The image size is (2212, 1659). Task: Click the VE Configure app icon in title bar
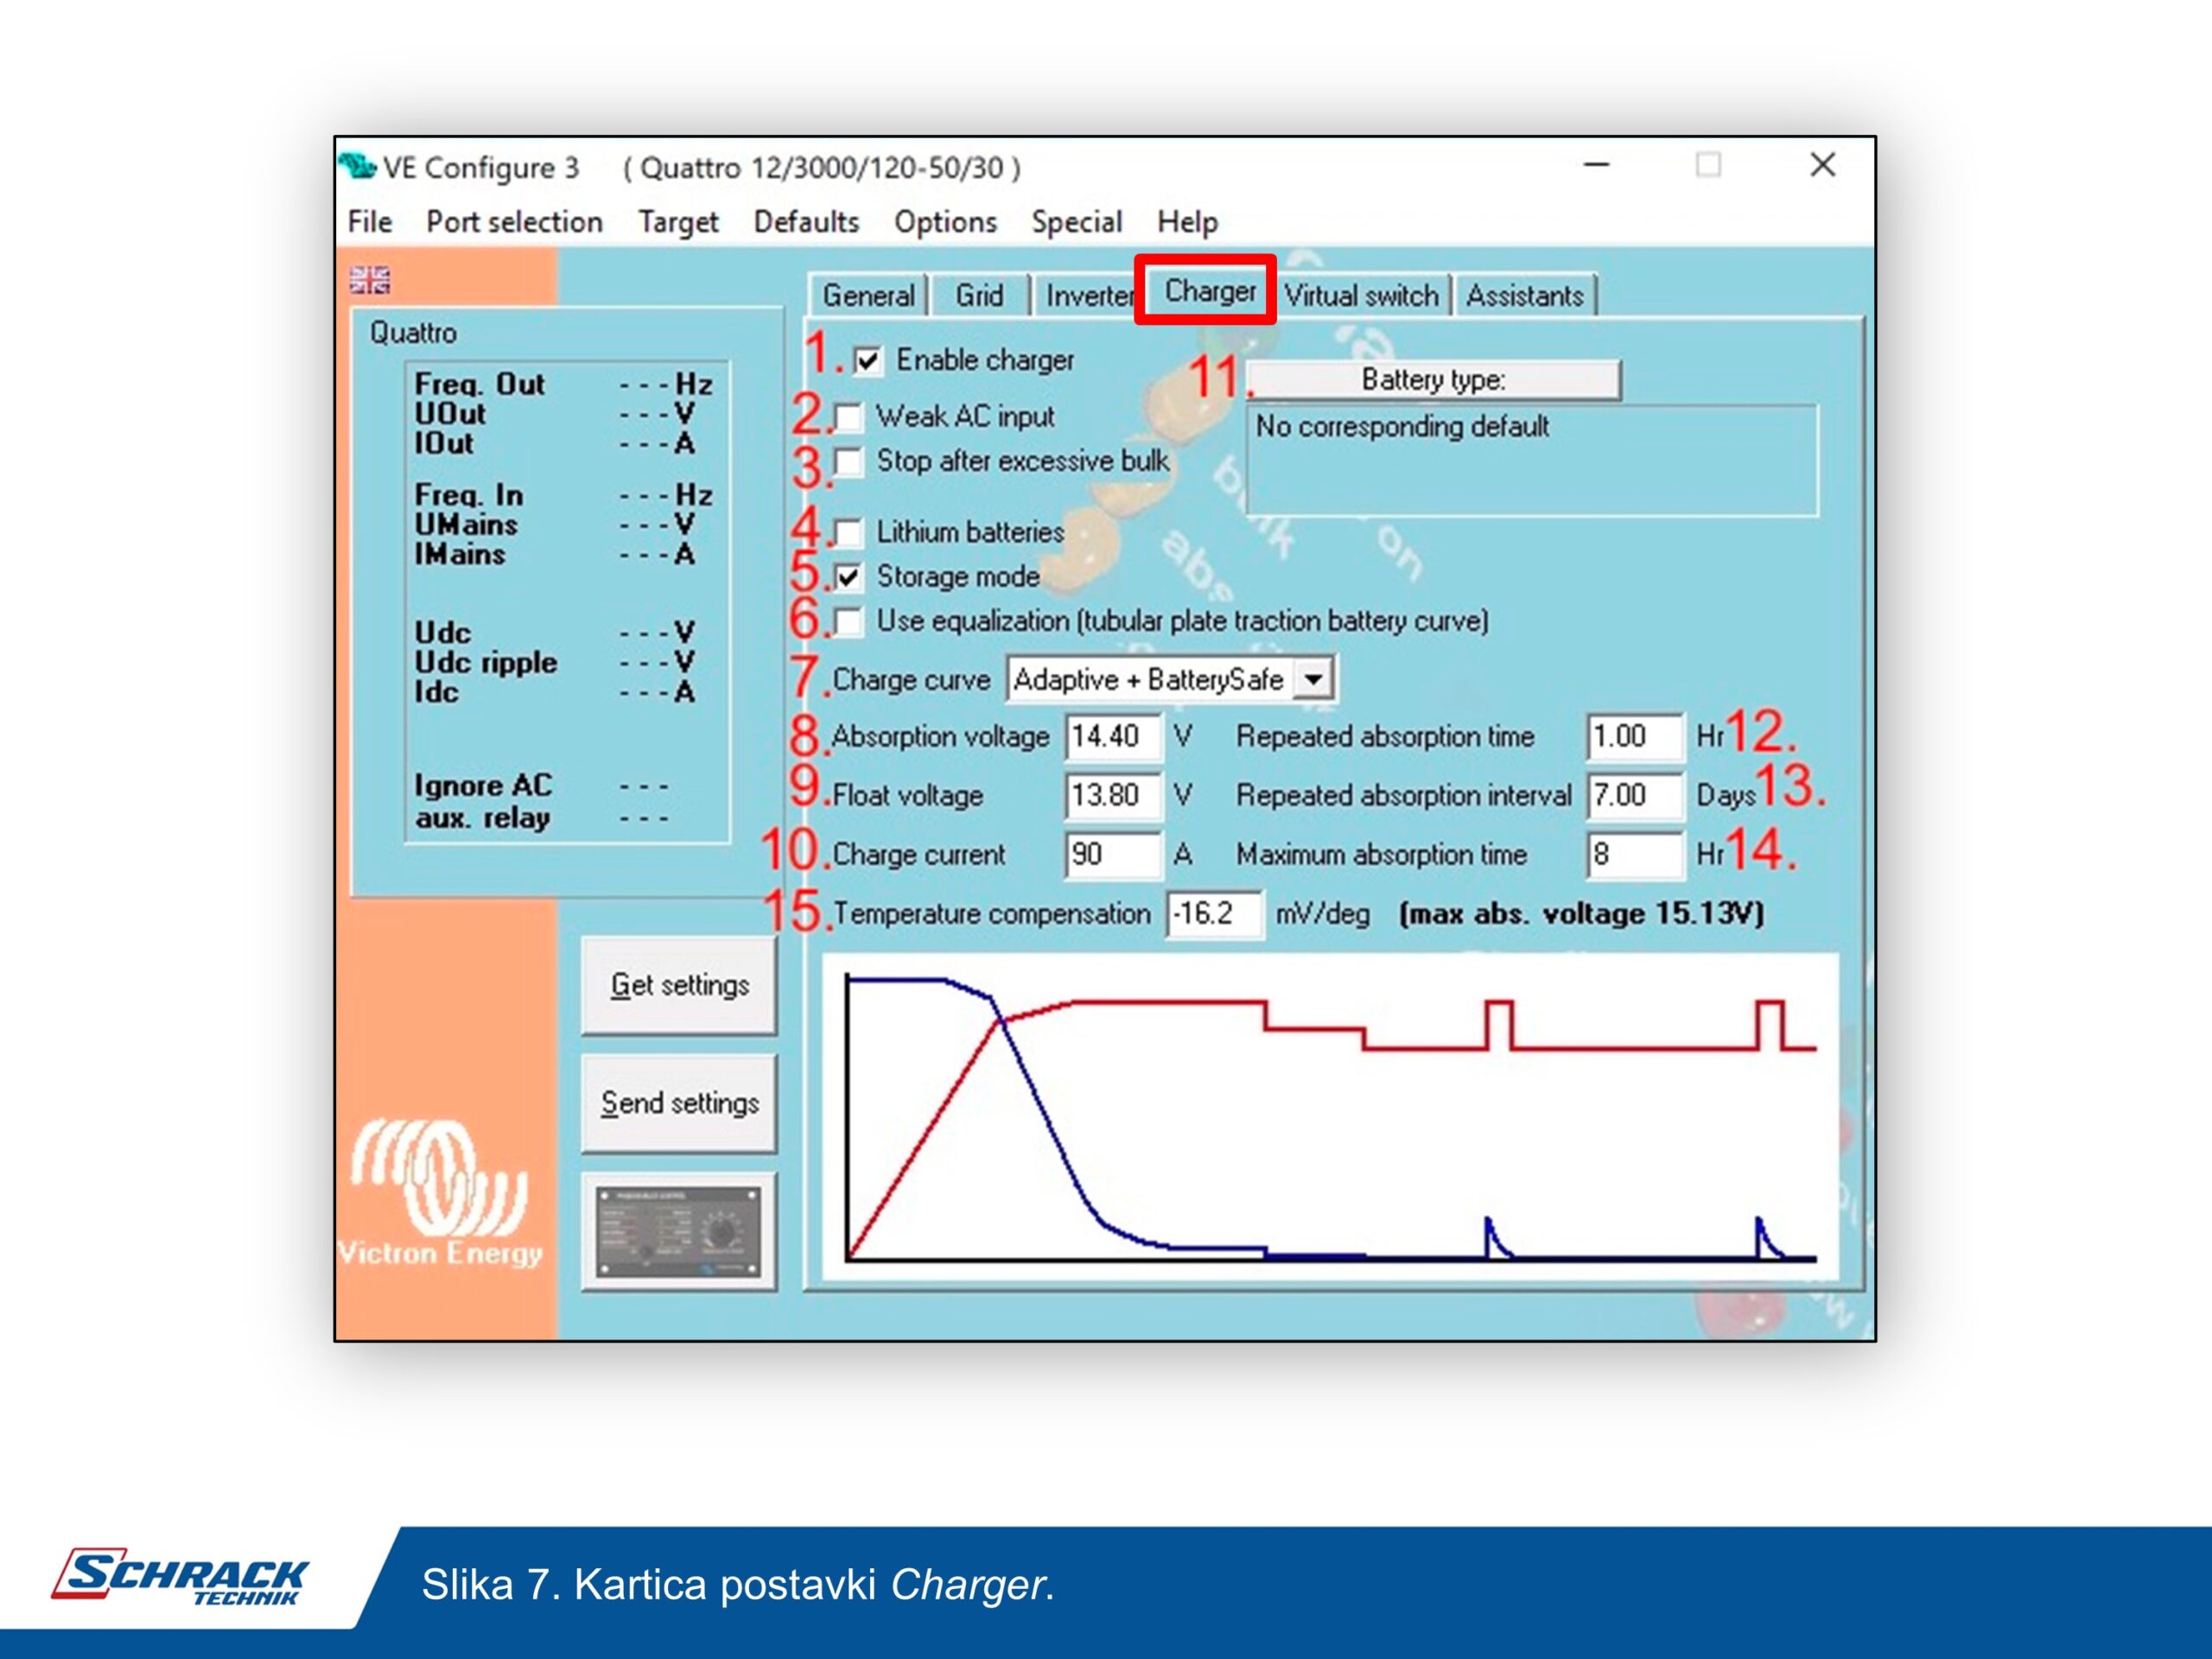click(357, 166)
